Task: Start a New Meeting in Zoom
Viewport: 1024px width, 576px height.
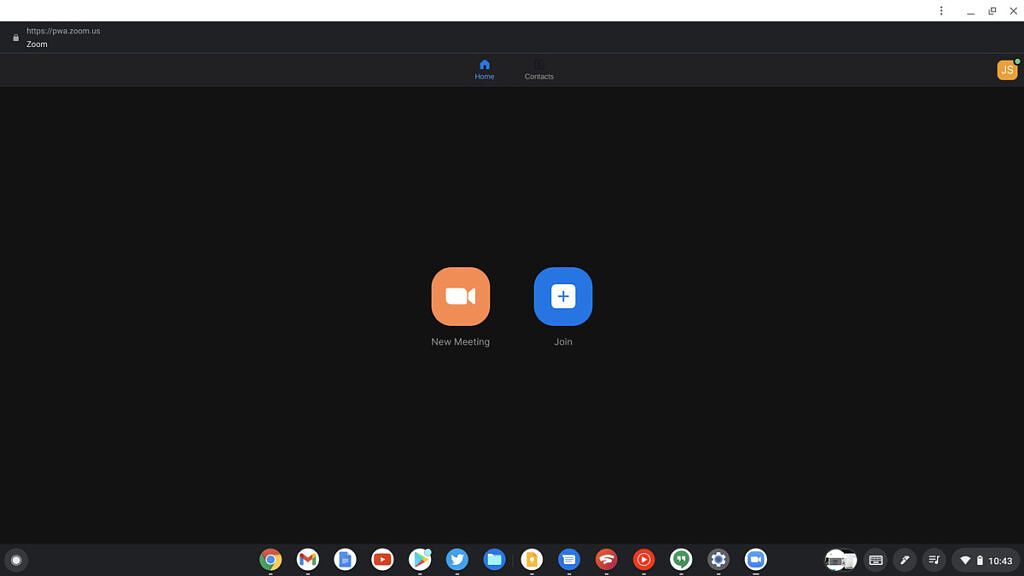Action: tap(460, 296)
